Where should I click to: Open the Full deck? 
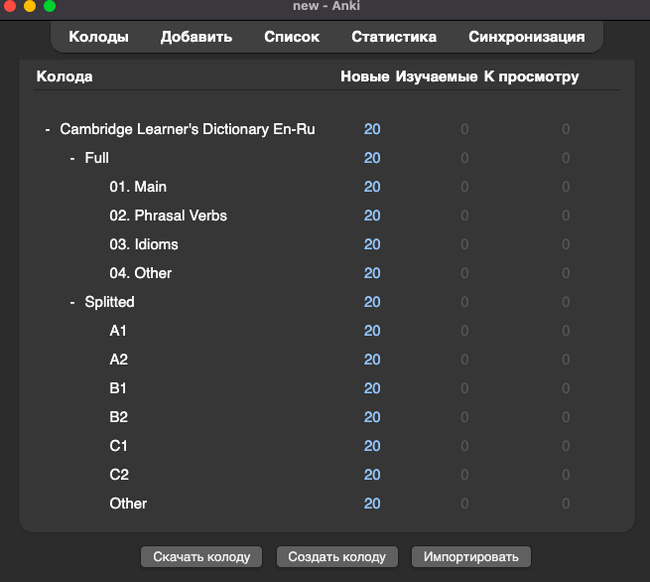[x=97, y=158]
